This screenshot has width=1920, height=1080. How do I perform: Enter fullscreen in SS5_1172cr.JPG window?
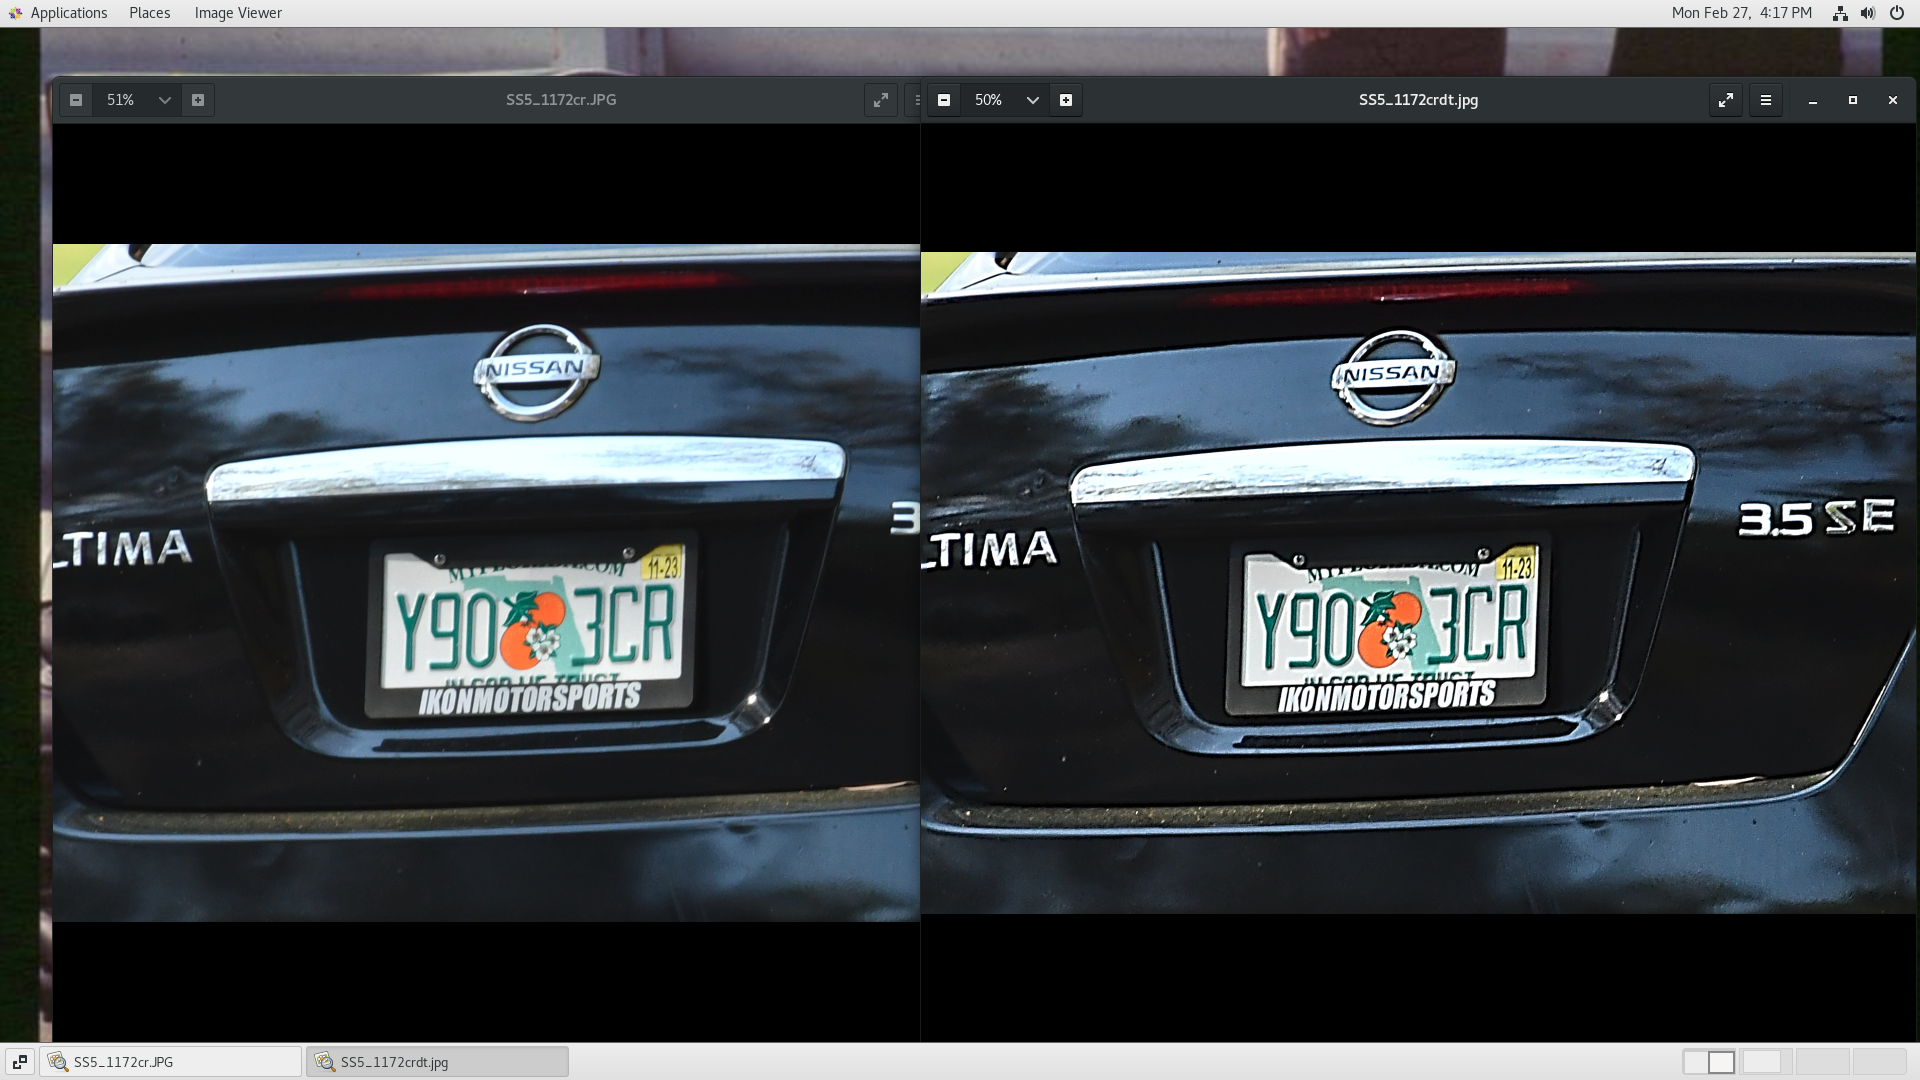tap(881, 100)
